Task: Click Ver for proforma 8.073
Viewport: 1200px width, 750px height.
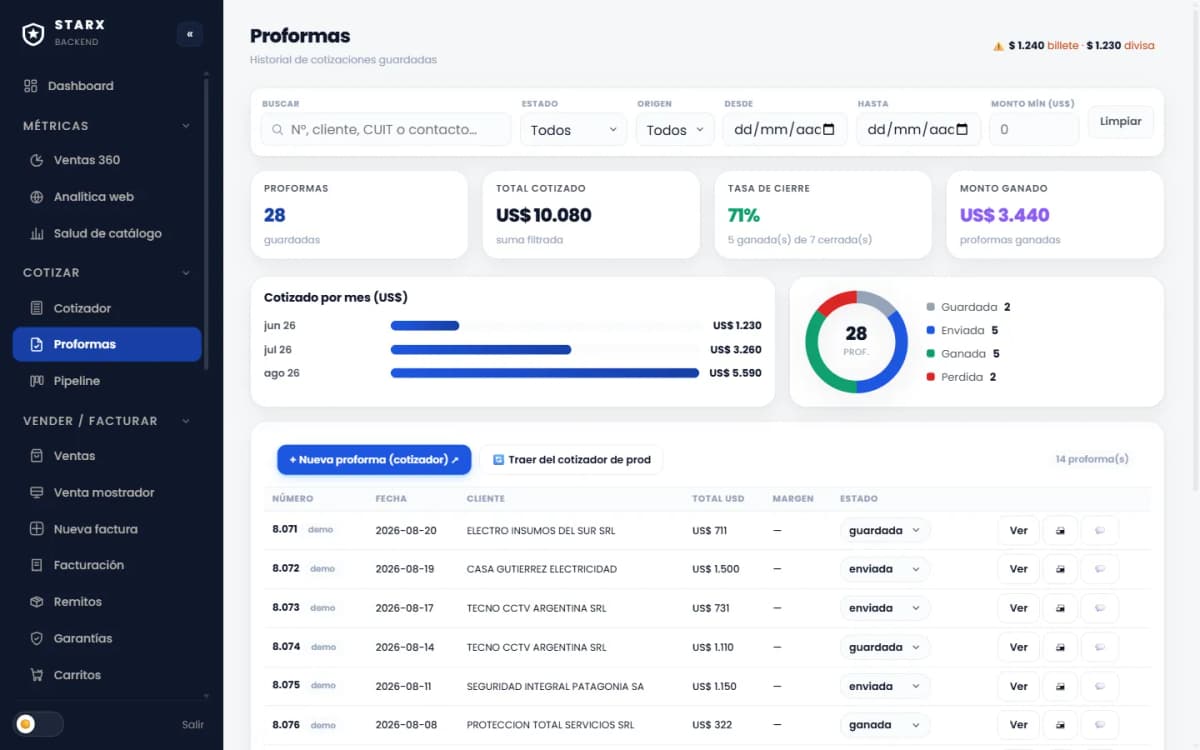Action: click(x=1018, y=608)
